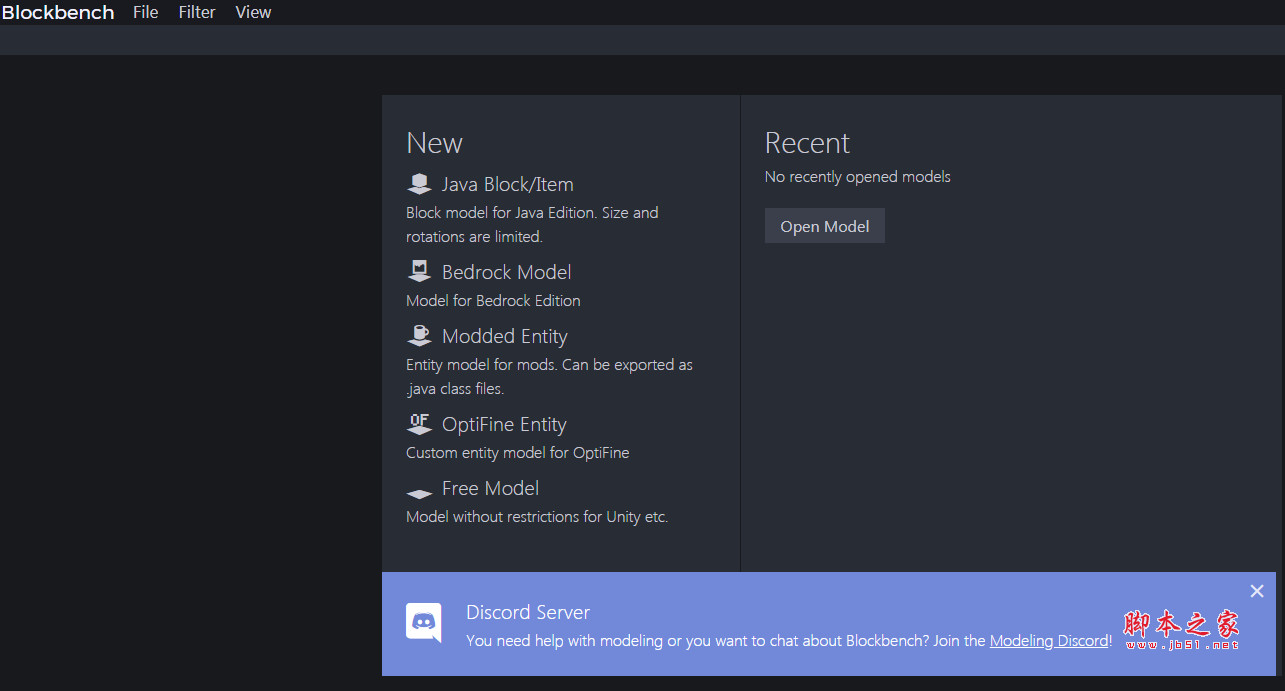Click the Discord Server banner heading
This screenshot has width=1285, height=691.
[527, 612]
